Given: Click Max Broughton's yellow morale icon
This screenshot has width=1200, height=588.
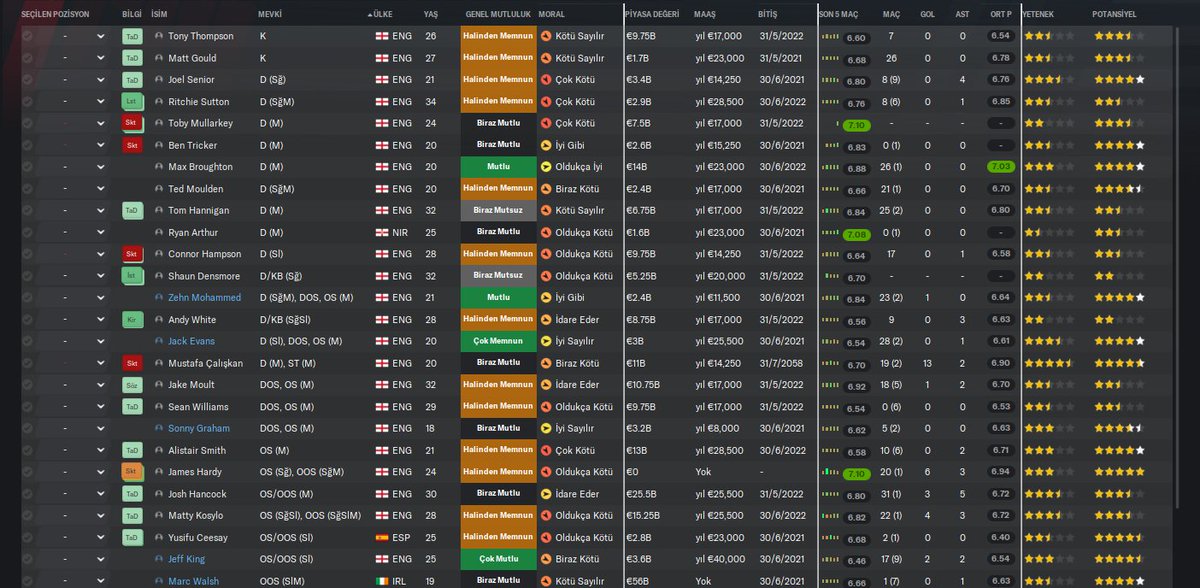Looking at the screenshot, I should pyautogui.click(x=546, y=167).
